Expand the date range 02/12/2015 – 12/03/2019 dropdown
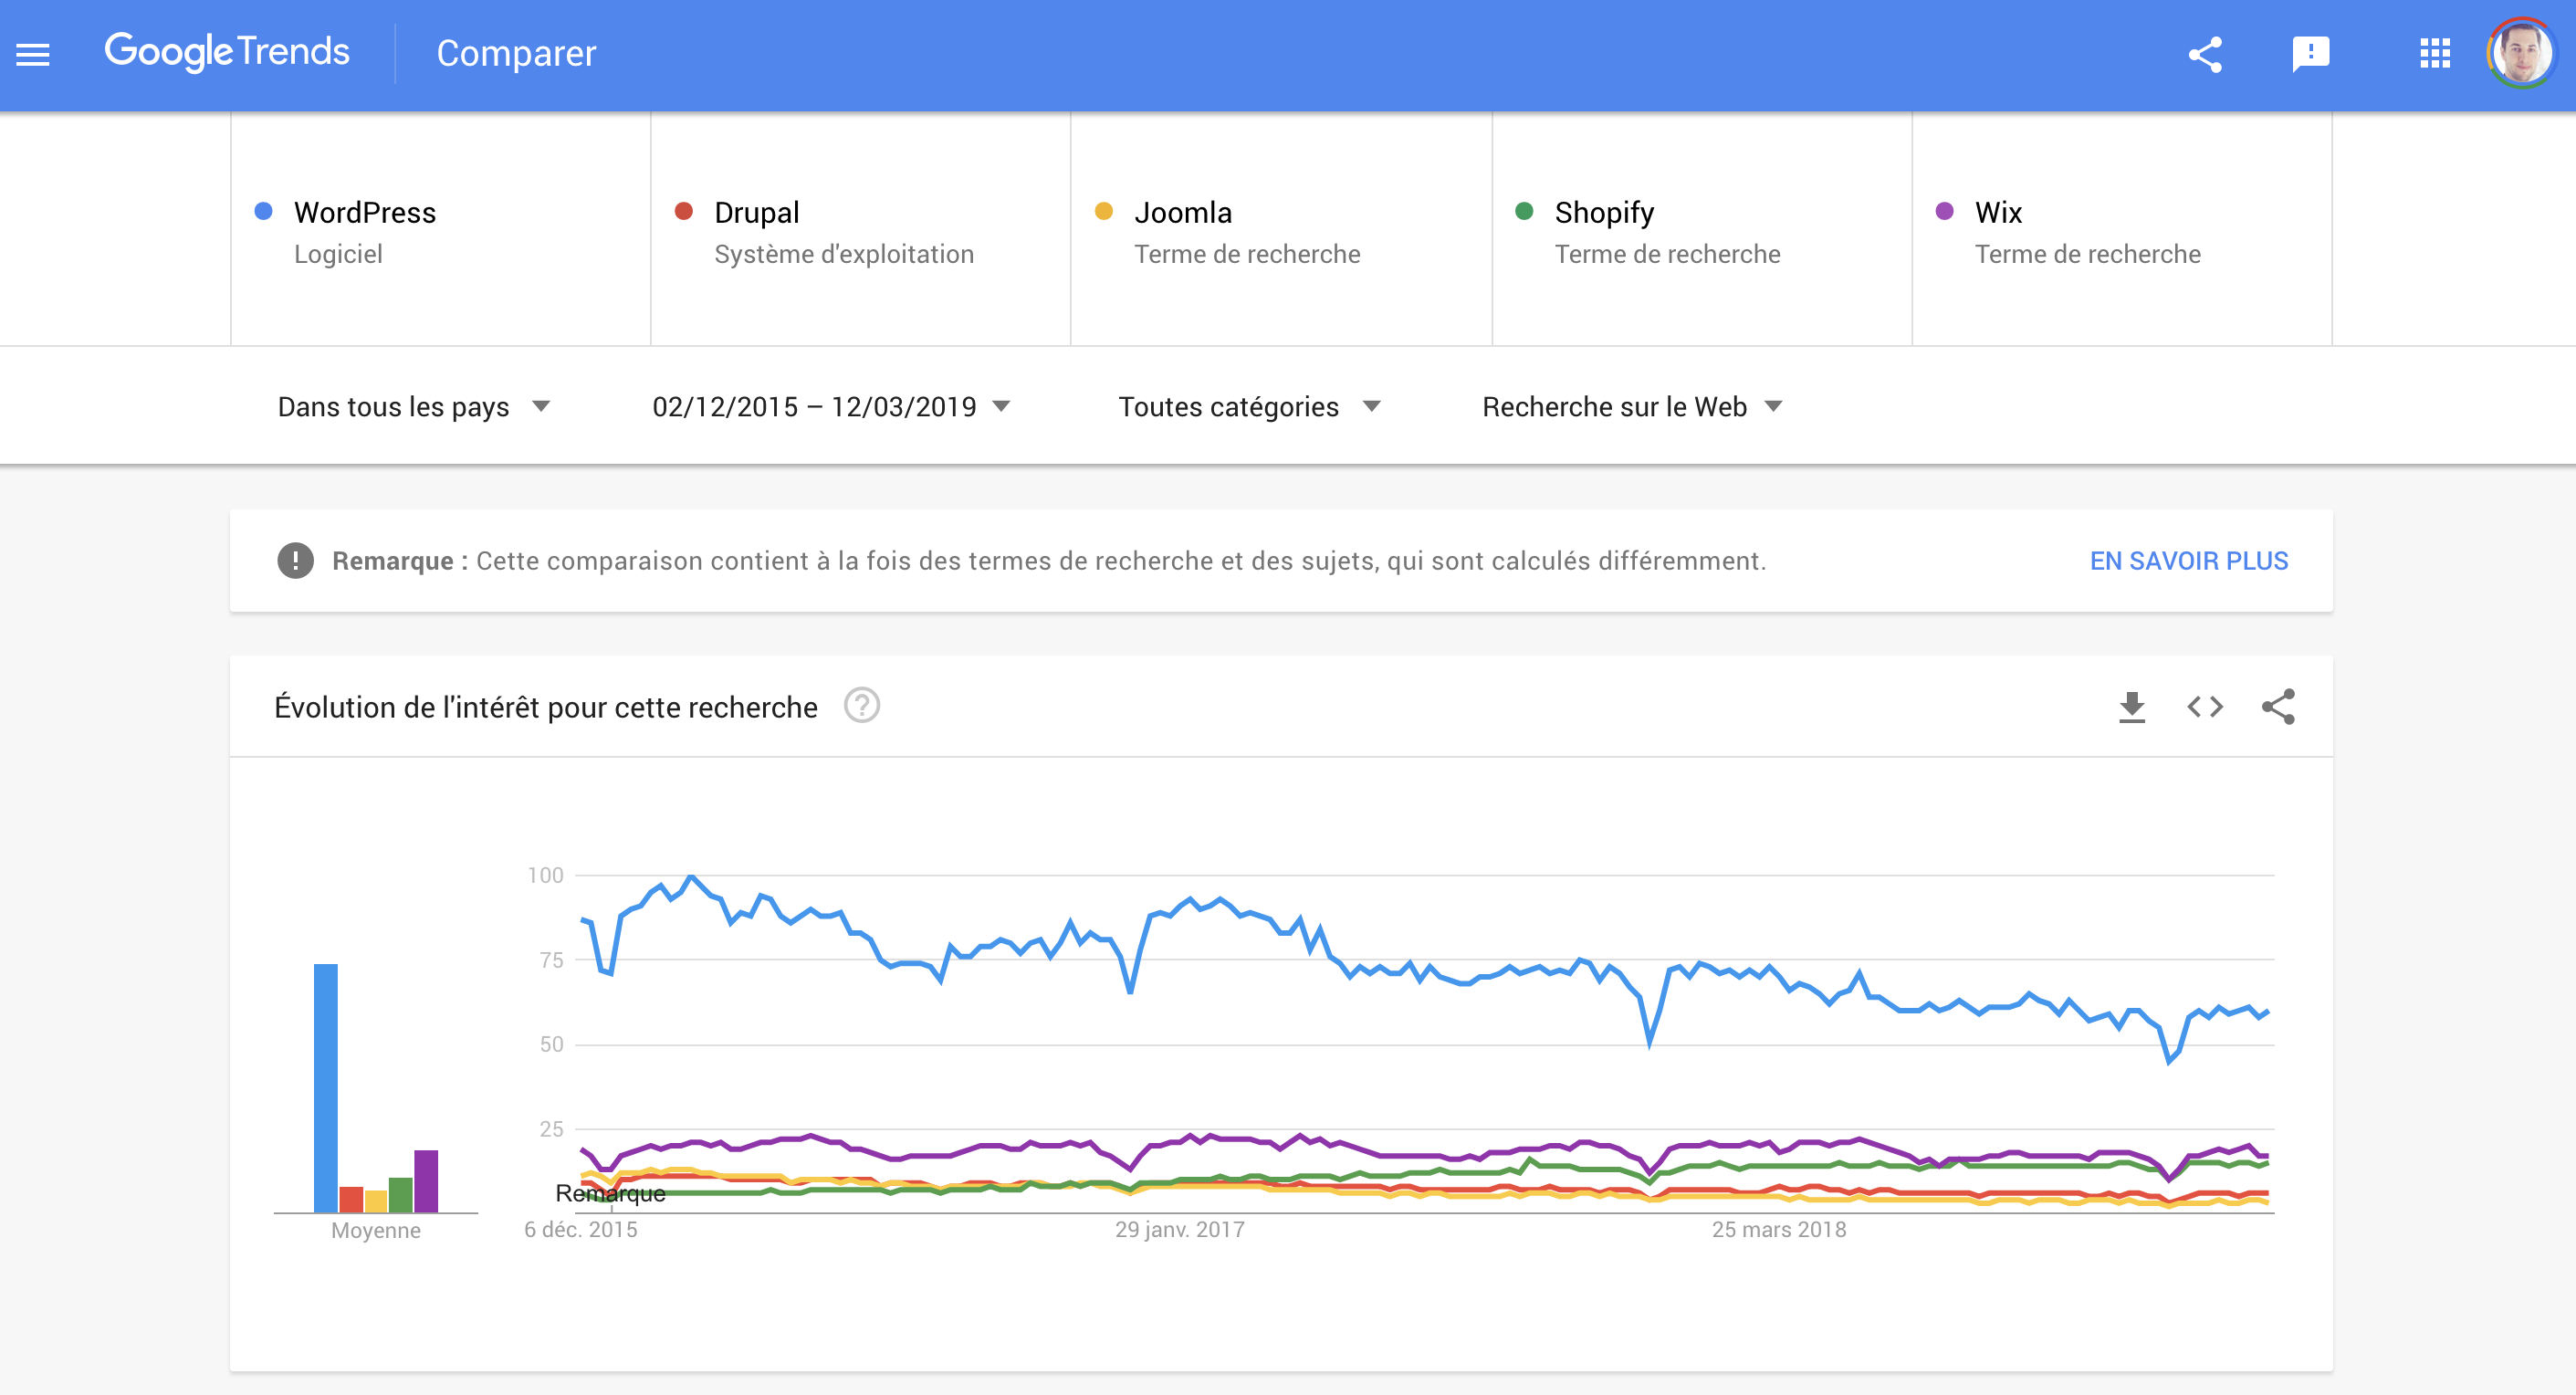2576x1395 pixels. click(831, 406)
